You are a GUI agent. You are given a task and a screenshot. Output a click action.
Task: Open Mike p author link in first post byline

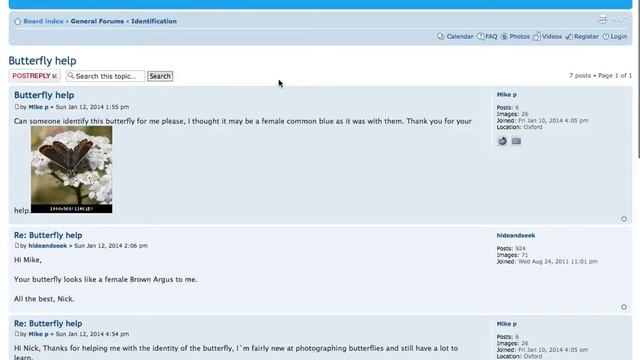(x=38, y=107)
